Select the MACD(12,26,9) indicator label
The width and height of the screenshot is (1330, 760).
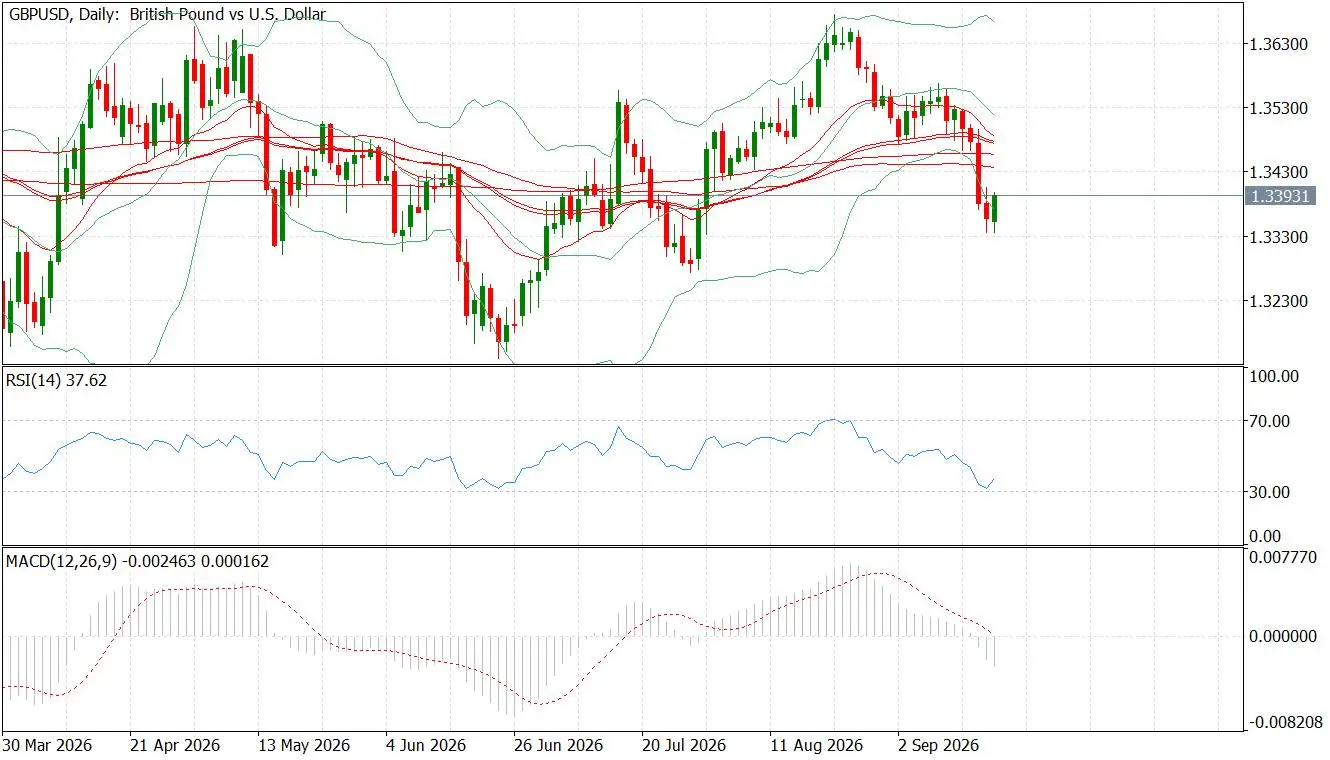point(138,562)
